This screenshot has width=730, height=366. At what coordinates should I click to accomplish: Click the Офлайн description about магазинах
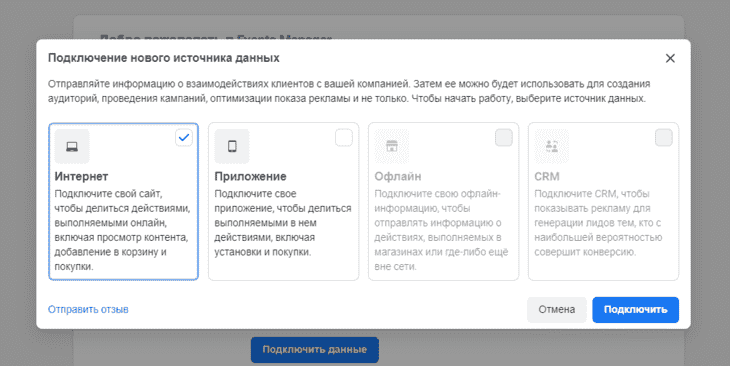pyautogui.click(x=441, y=230)
